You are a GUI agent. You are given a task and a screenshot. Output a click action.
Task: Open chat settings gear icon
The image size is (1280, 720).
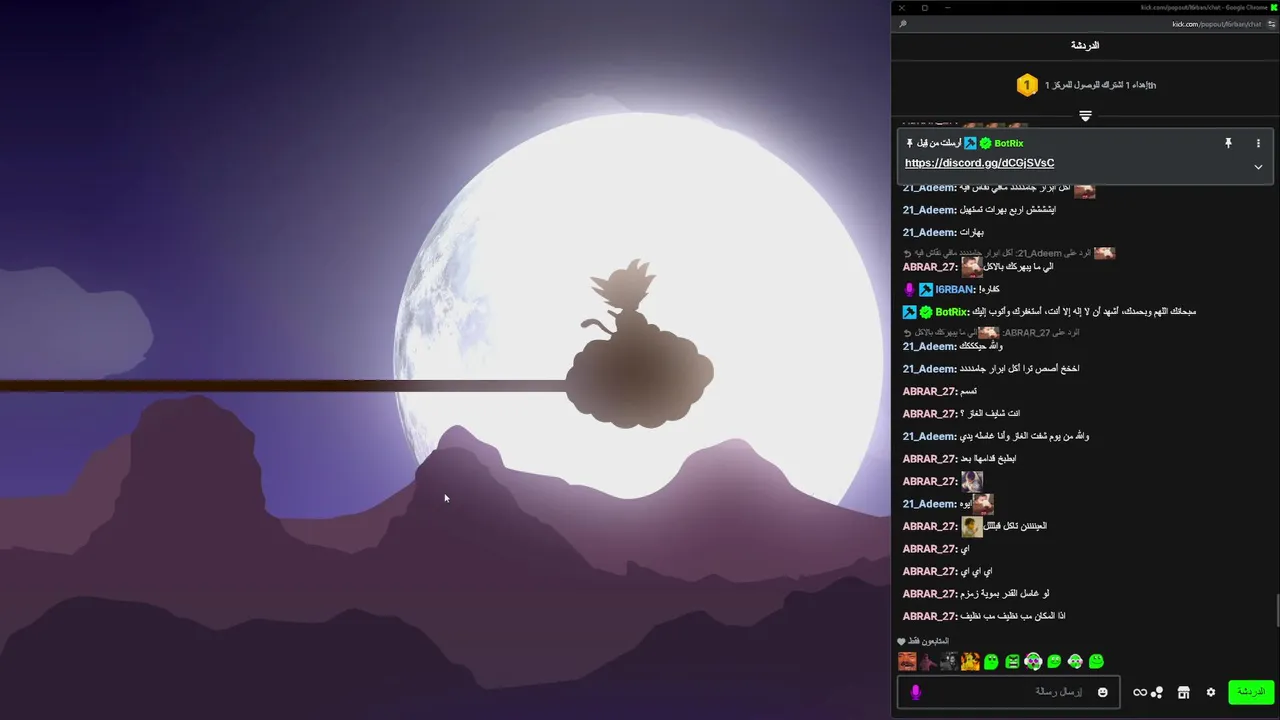(x=1211, y=692)
